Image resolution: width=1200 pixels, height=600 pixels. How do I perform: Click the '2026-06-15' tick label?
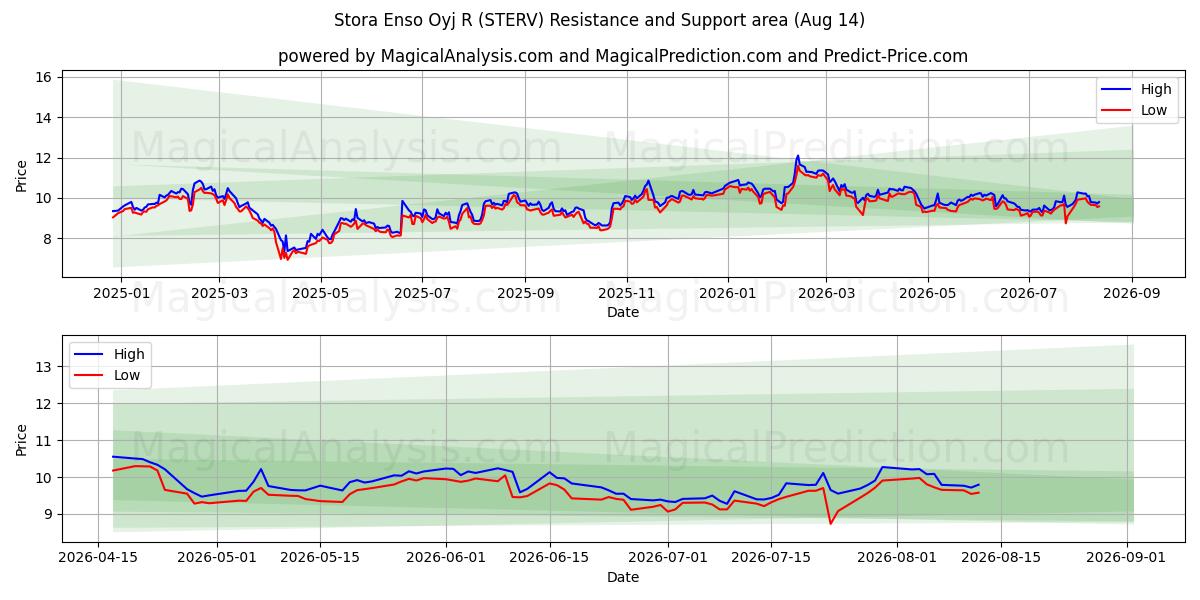pyautogui.click(x=549, y=559)
